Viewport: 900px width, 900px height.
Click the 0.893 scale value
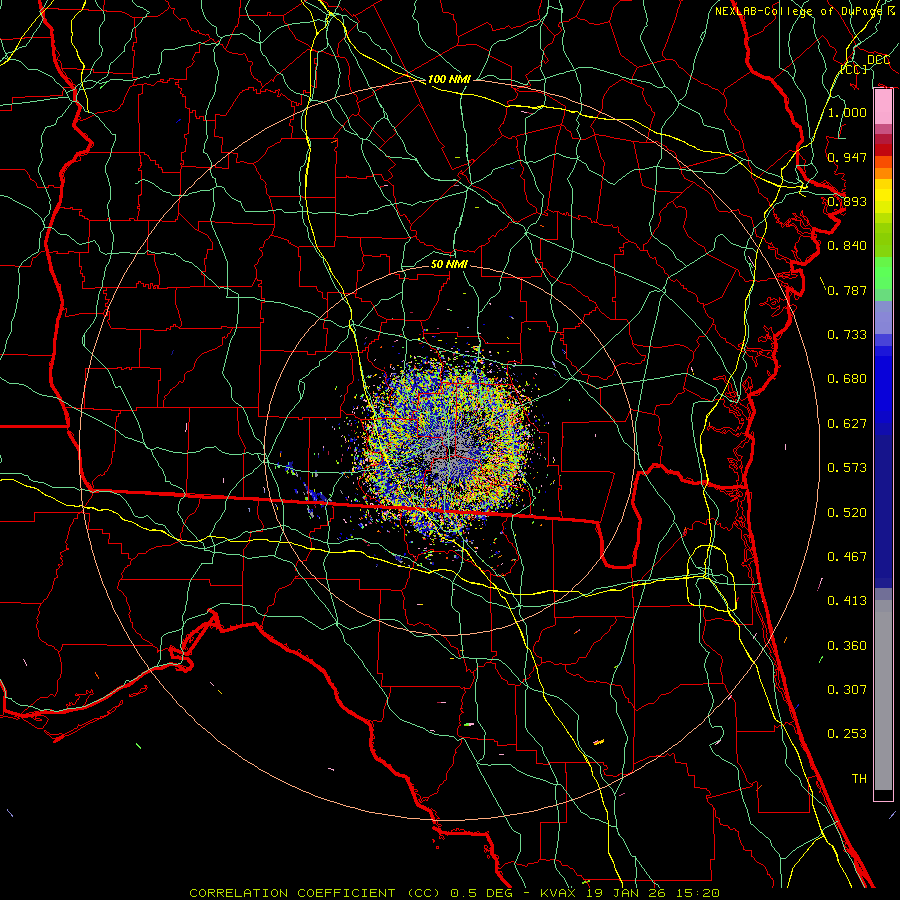[847, 201]
